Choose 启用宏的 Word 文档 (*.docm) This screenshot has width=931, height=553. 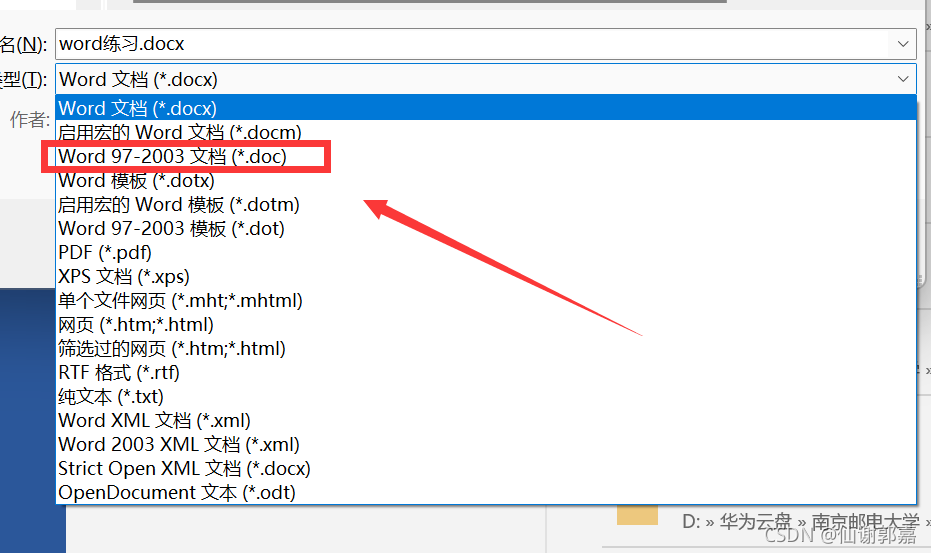coord(486,132)
